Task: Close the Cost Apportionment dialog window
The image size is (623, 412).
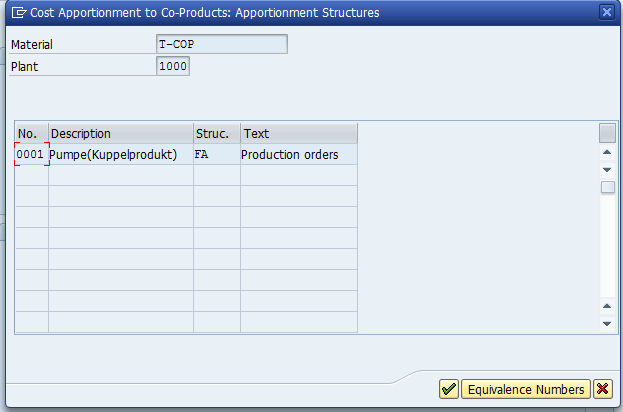Action: click(606, 13)
